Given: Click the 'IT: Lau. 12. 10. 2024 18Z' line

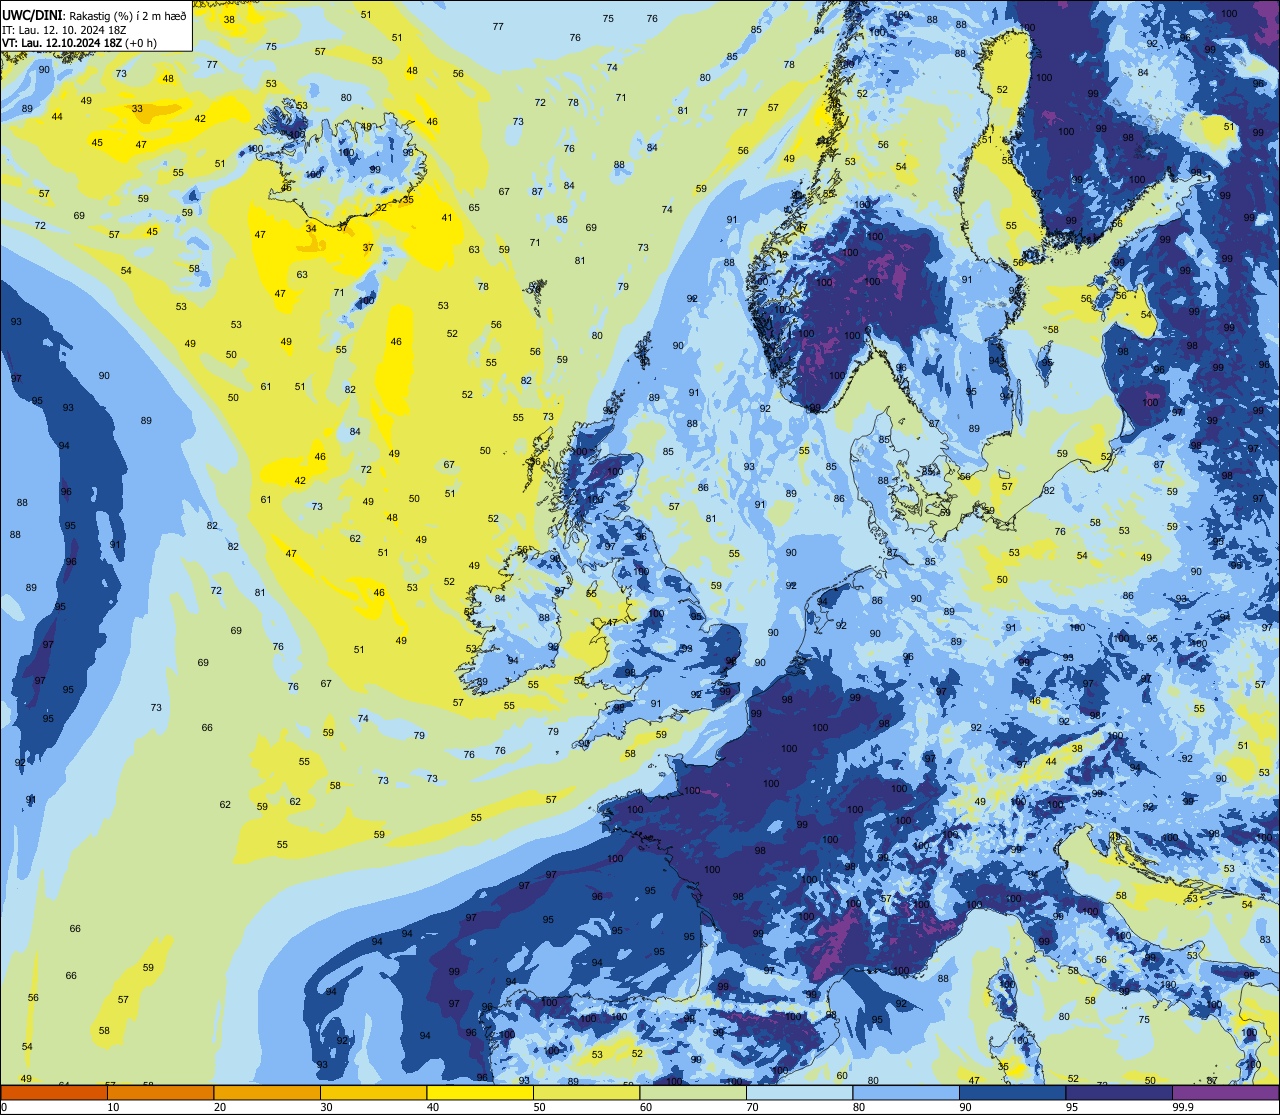Looking at the screenshot, I should (x=64, y=29).
